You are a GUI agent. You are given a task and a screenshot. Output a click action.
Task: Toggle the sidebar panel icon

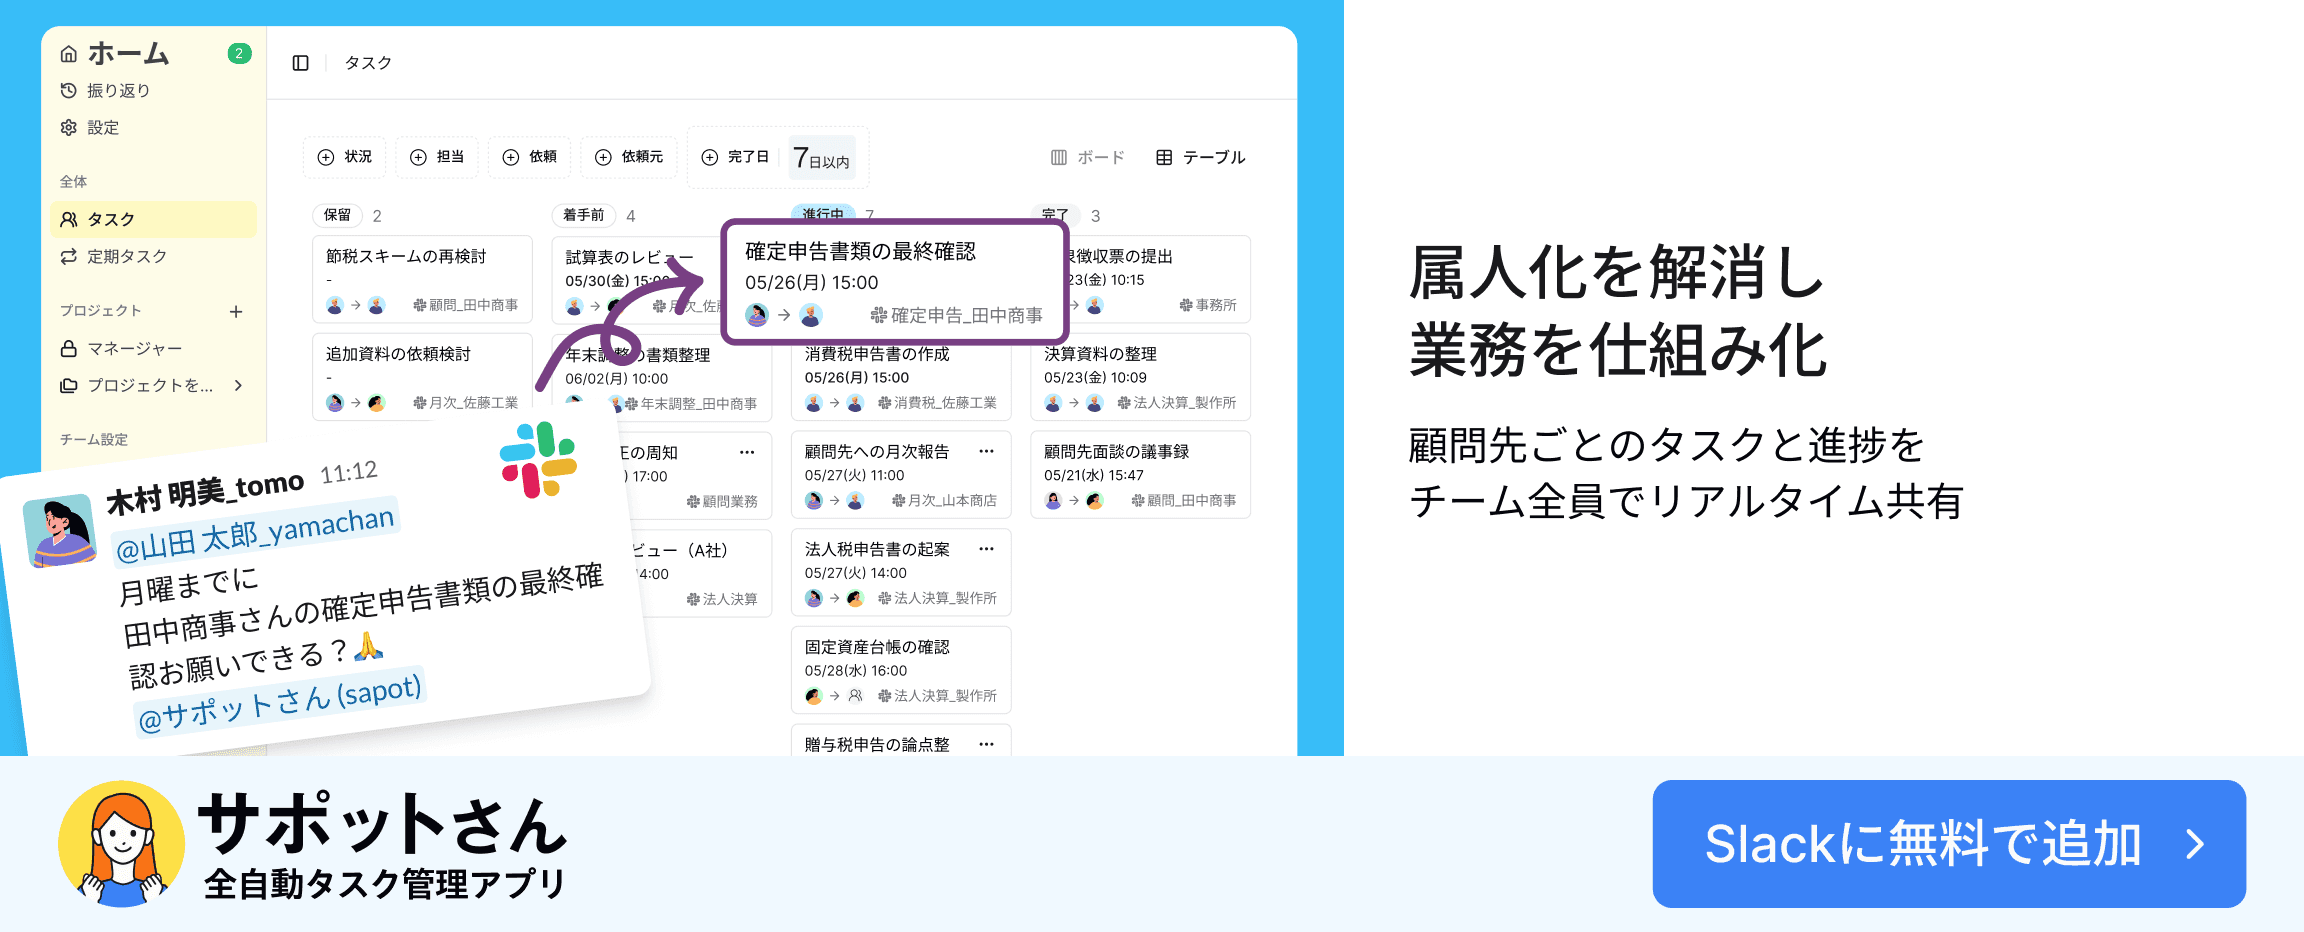300,63
